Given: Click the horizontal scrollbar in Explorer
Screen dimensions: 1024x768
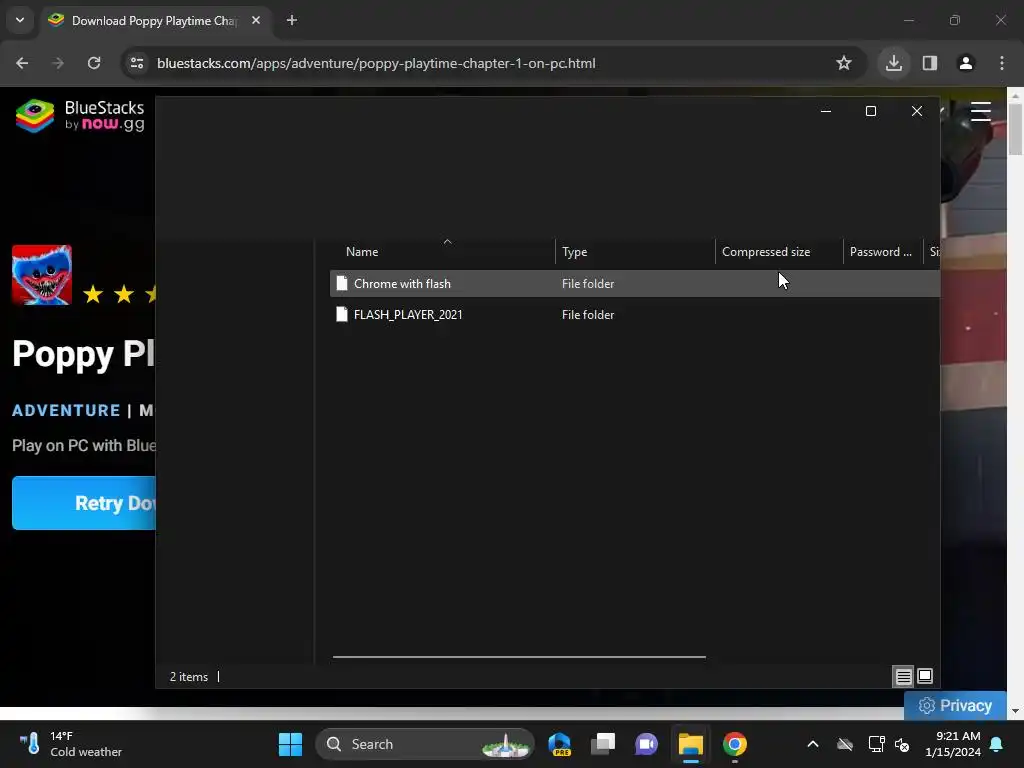Looking at the screenshot, I should 519,657.
